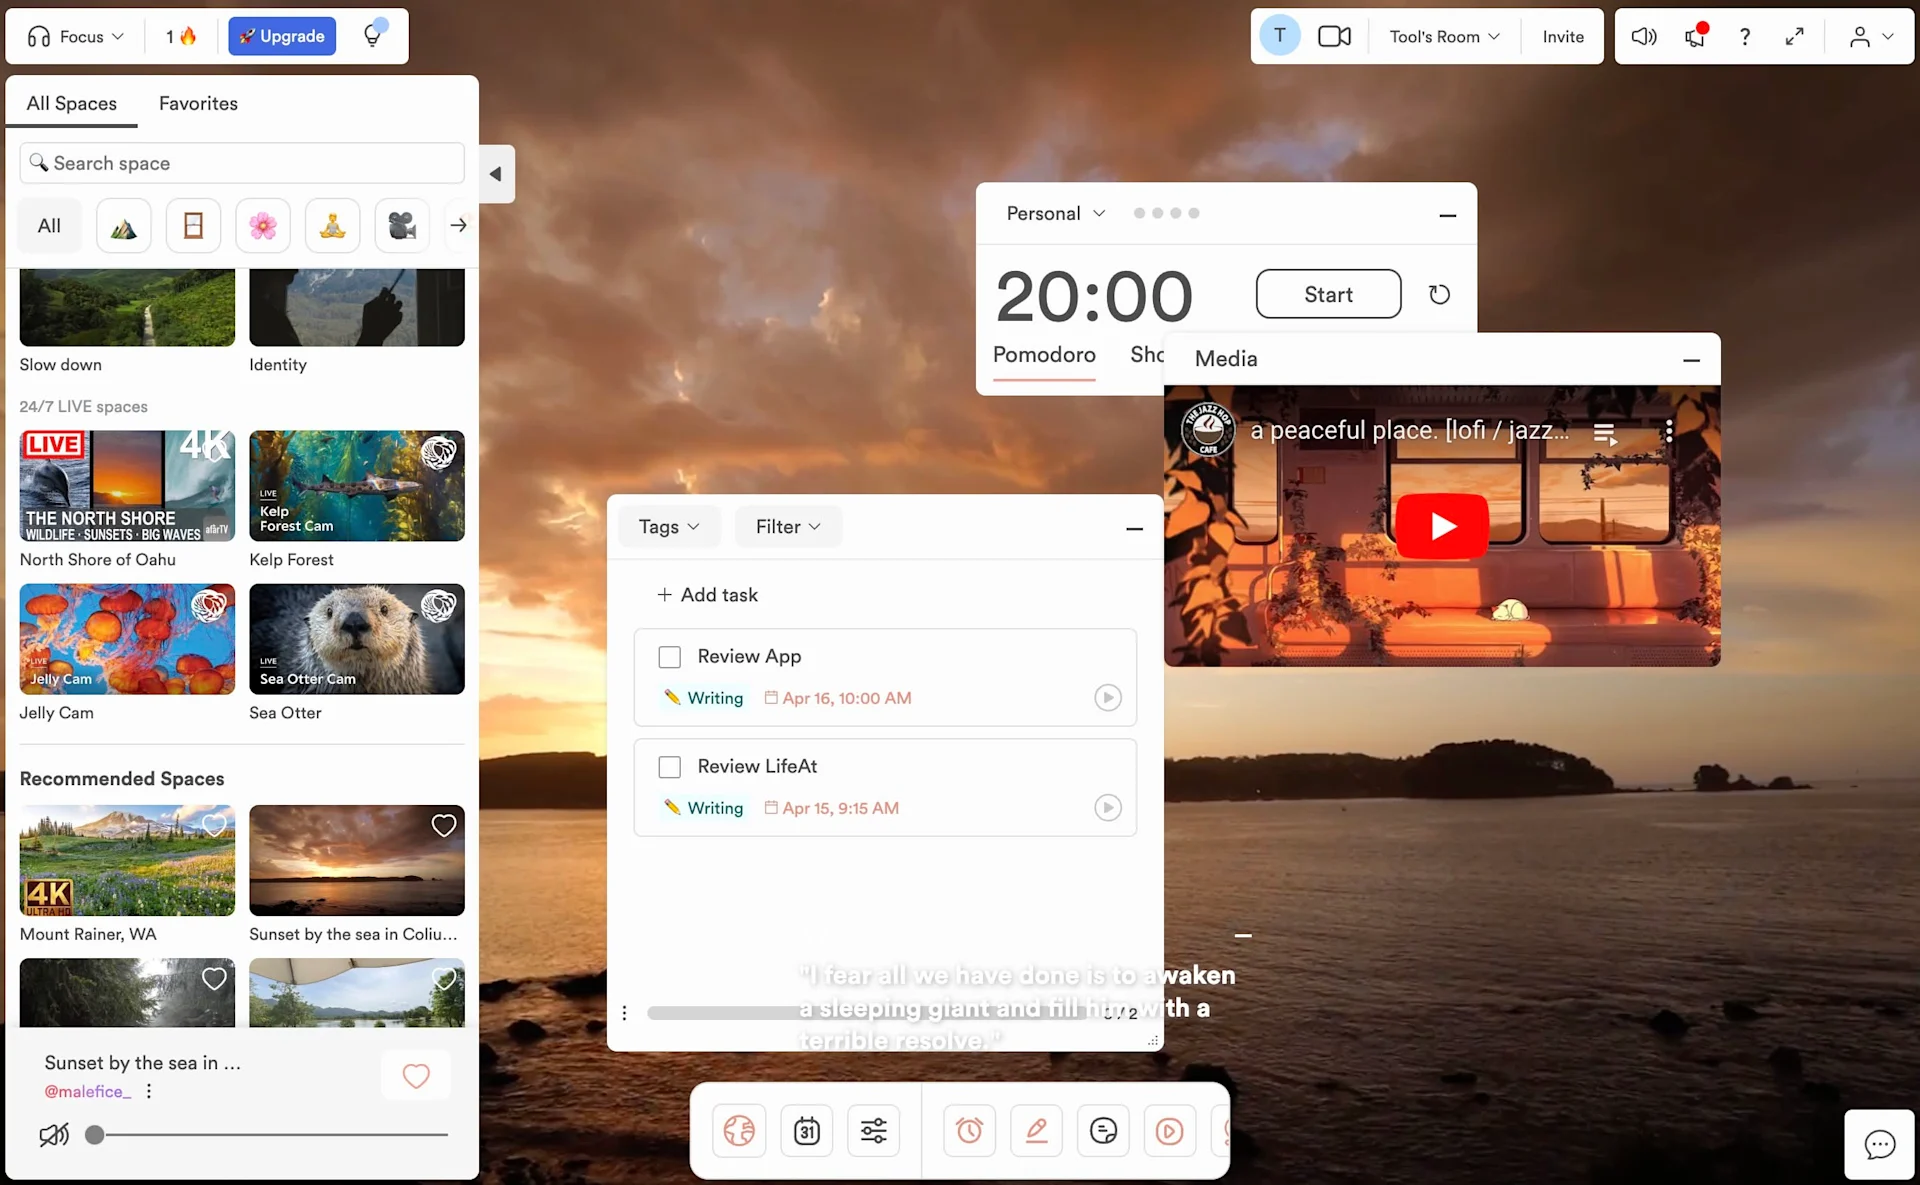Open the help question mark icon
The image size is (1920, 1185).
1744,36
